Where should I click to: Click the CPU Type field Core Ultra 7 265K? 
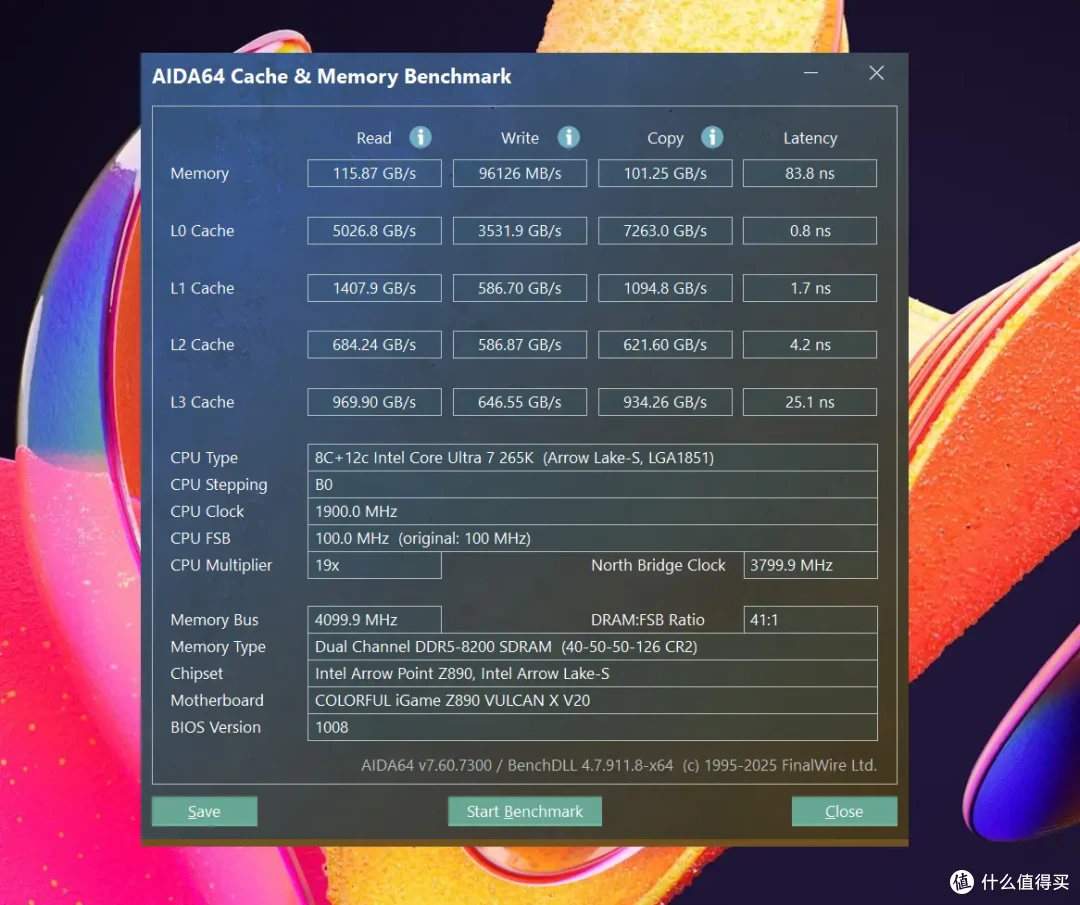tap(592, 457)
